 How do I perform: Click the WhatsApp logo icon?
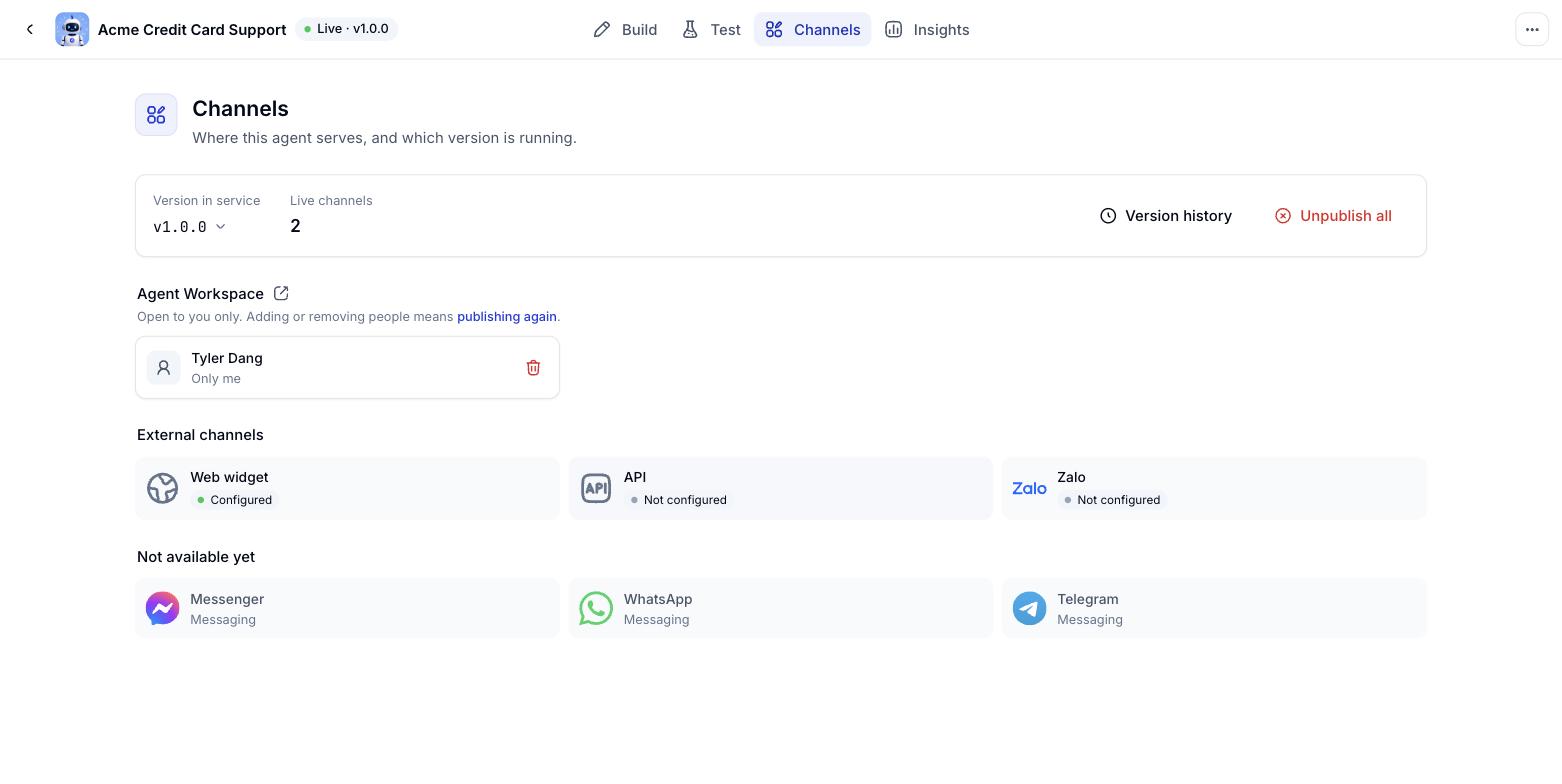[596, 608]
